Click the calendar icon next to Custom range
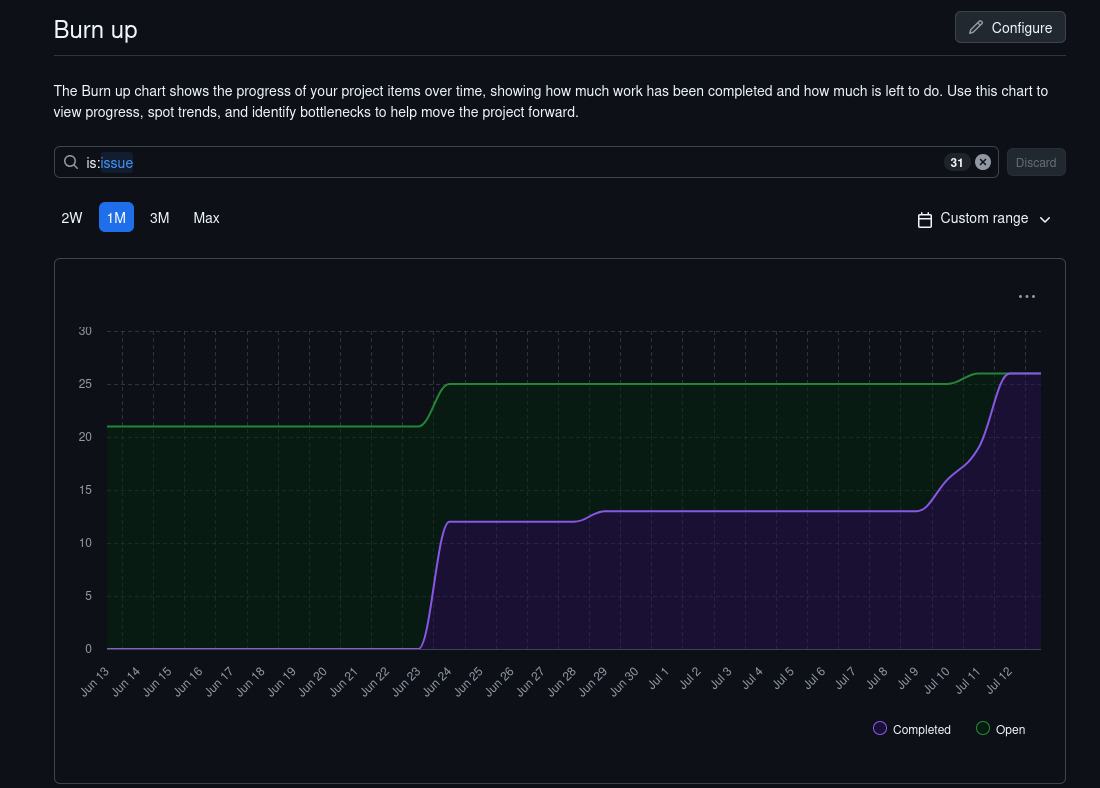Screen dimensions: 1100x788 [925, 219]
